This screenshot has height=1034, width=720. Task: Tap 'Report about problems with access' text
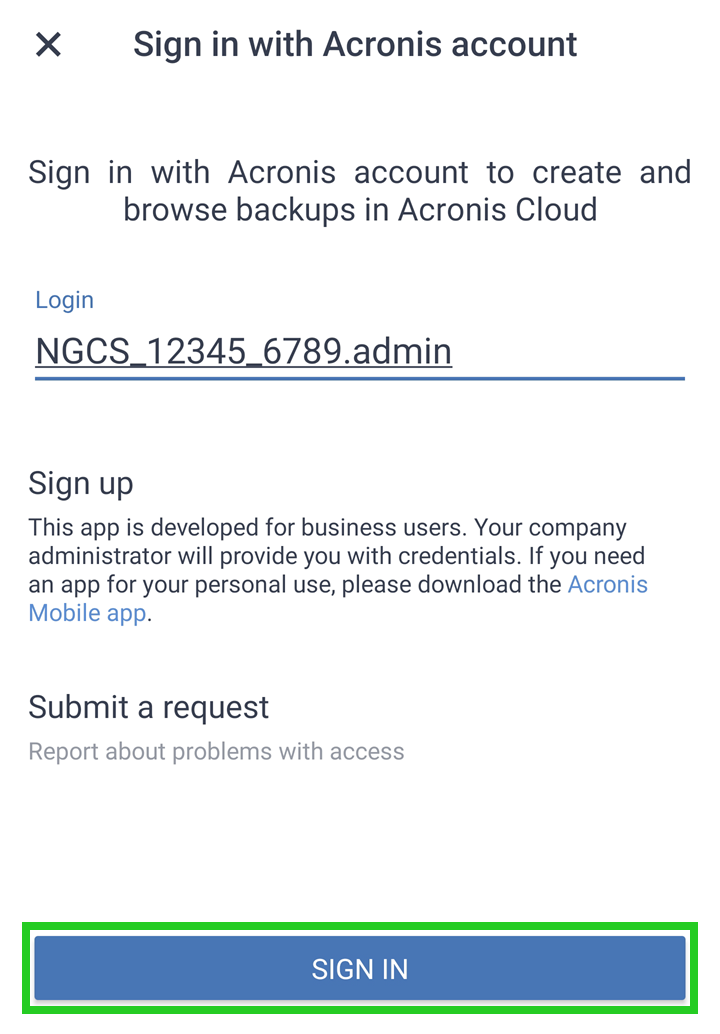[x=216, y=752]
